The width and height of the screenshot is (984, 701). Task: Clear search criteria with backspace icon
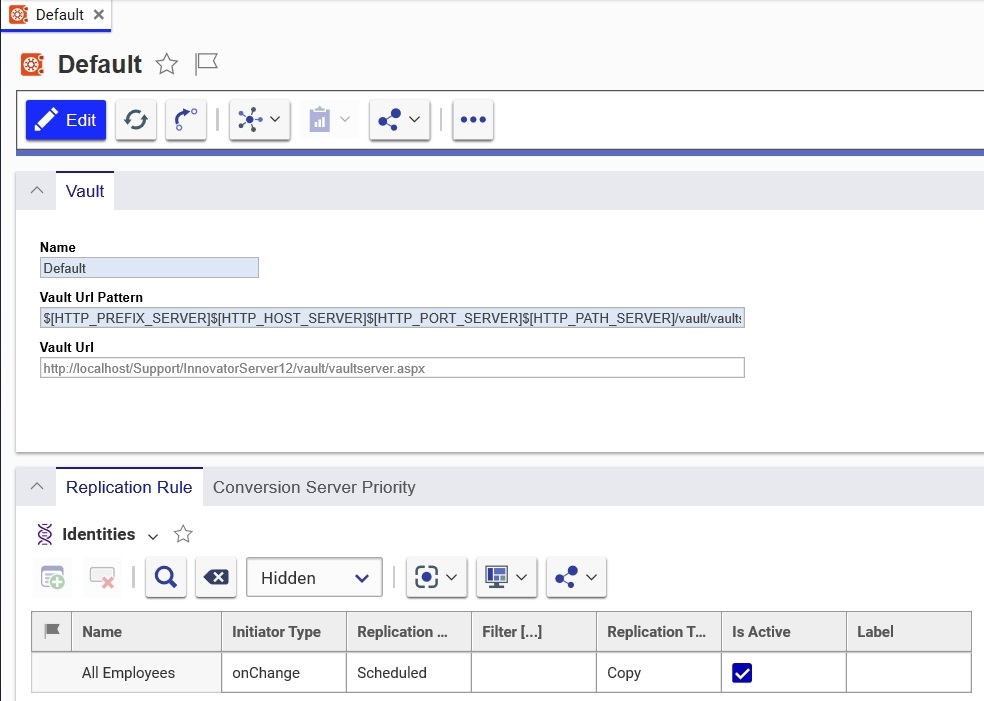216,577
